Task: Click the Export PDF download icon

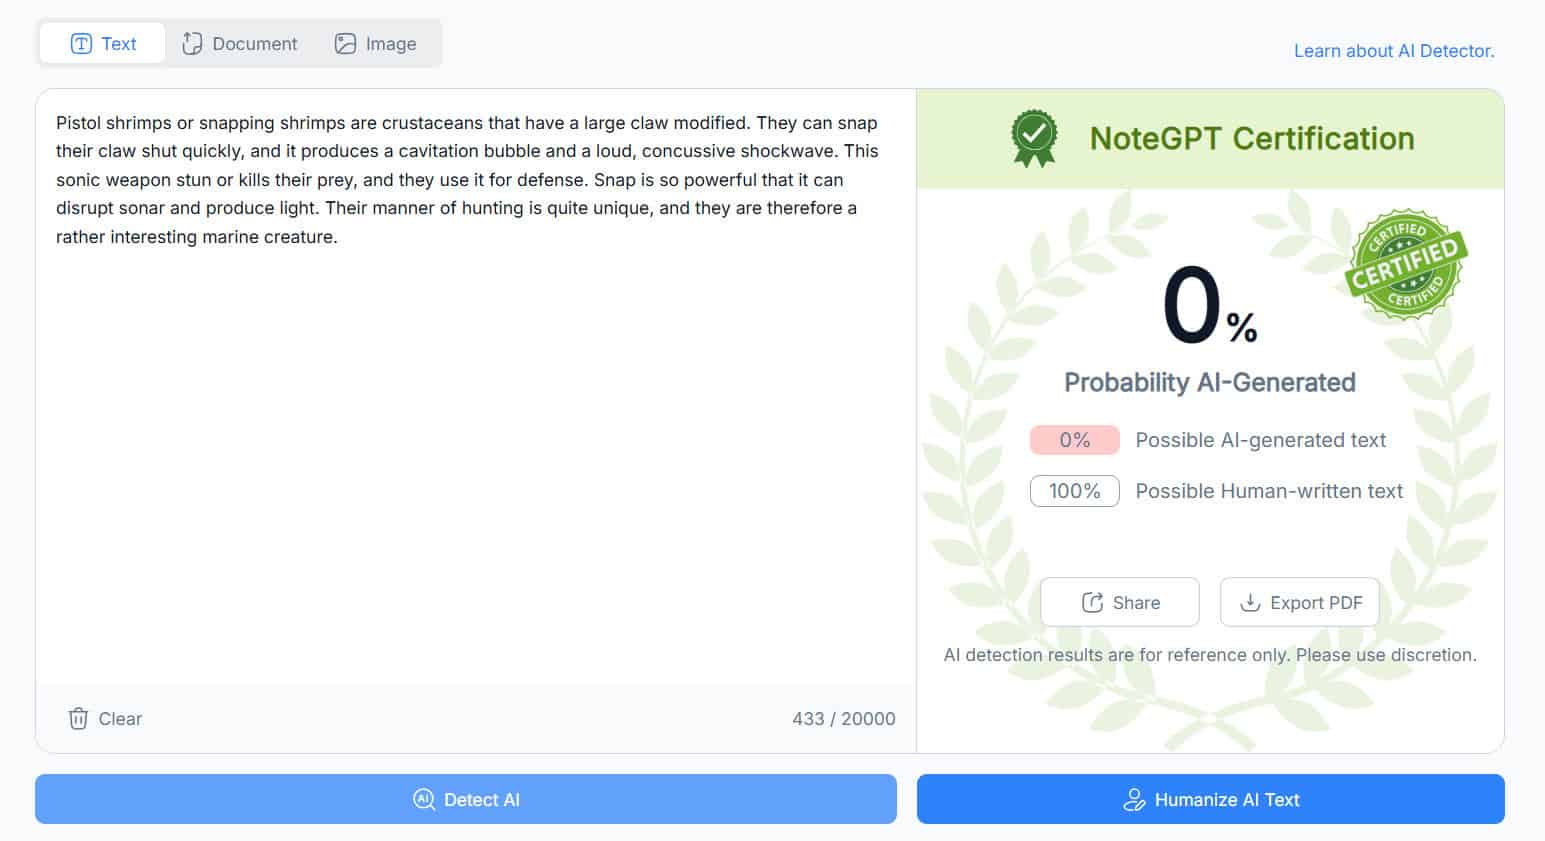Action: (x=1250, y=602)
